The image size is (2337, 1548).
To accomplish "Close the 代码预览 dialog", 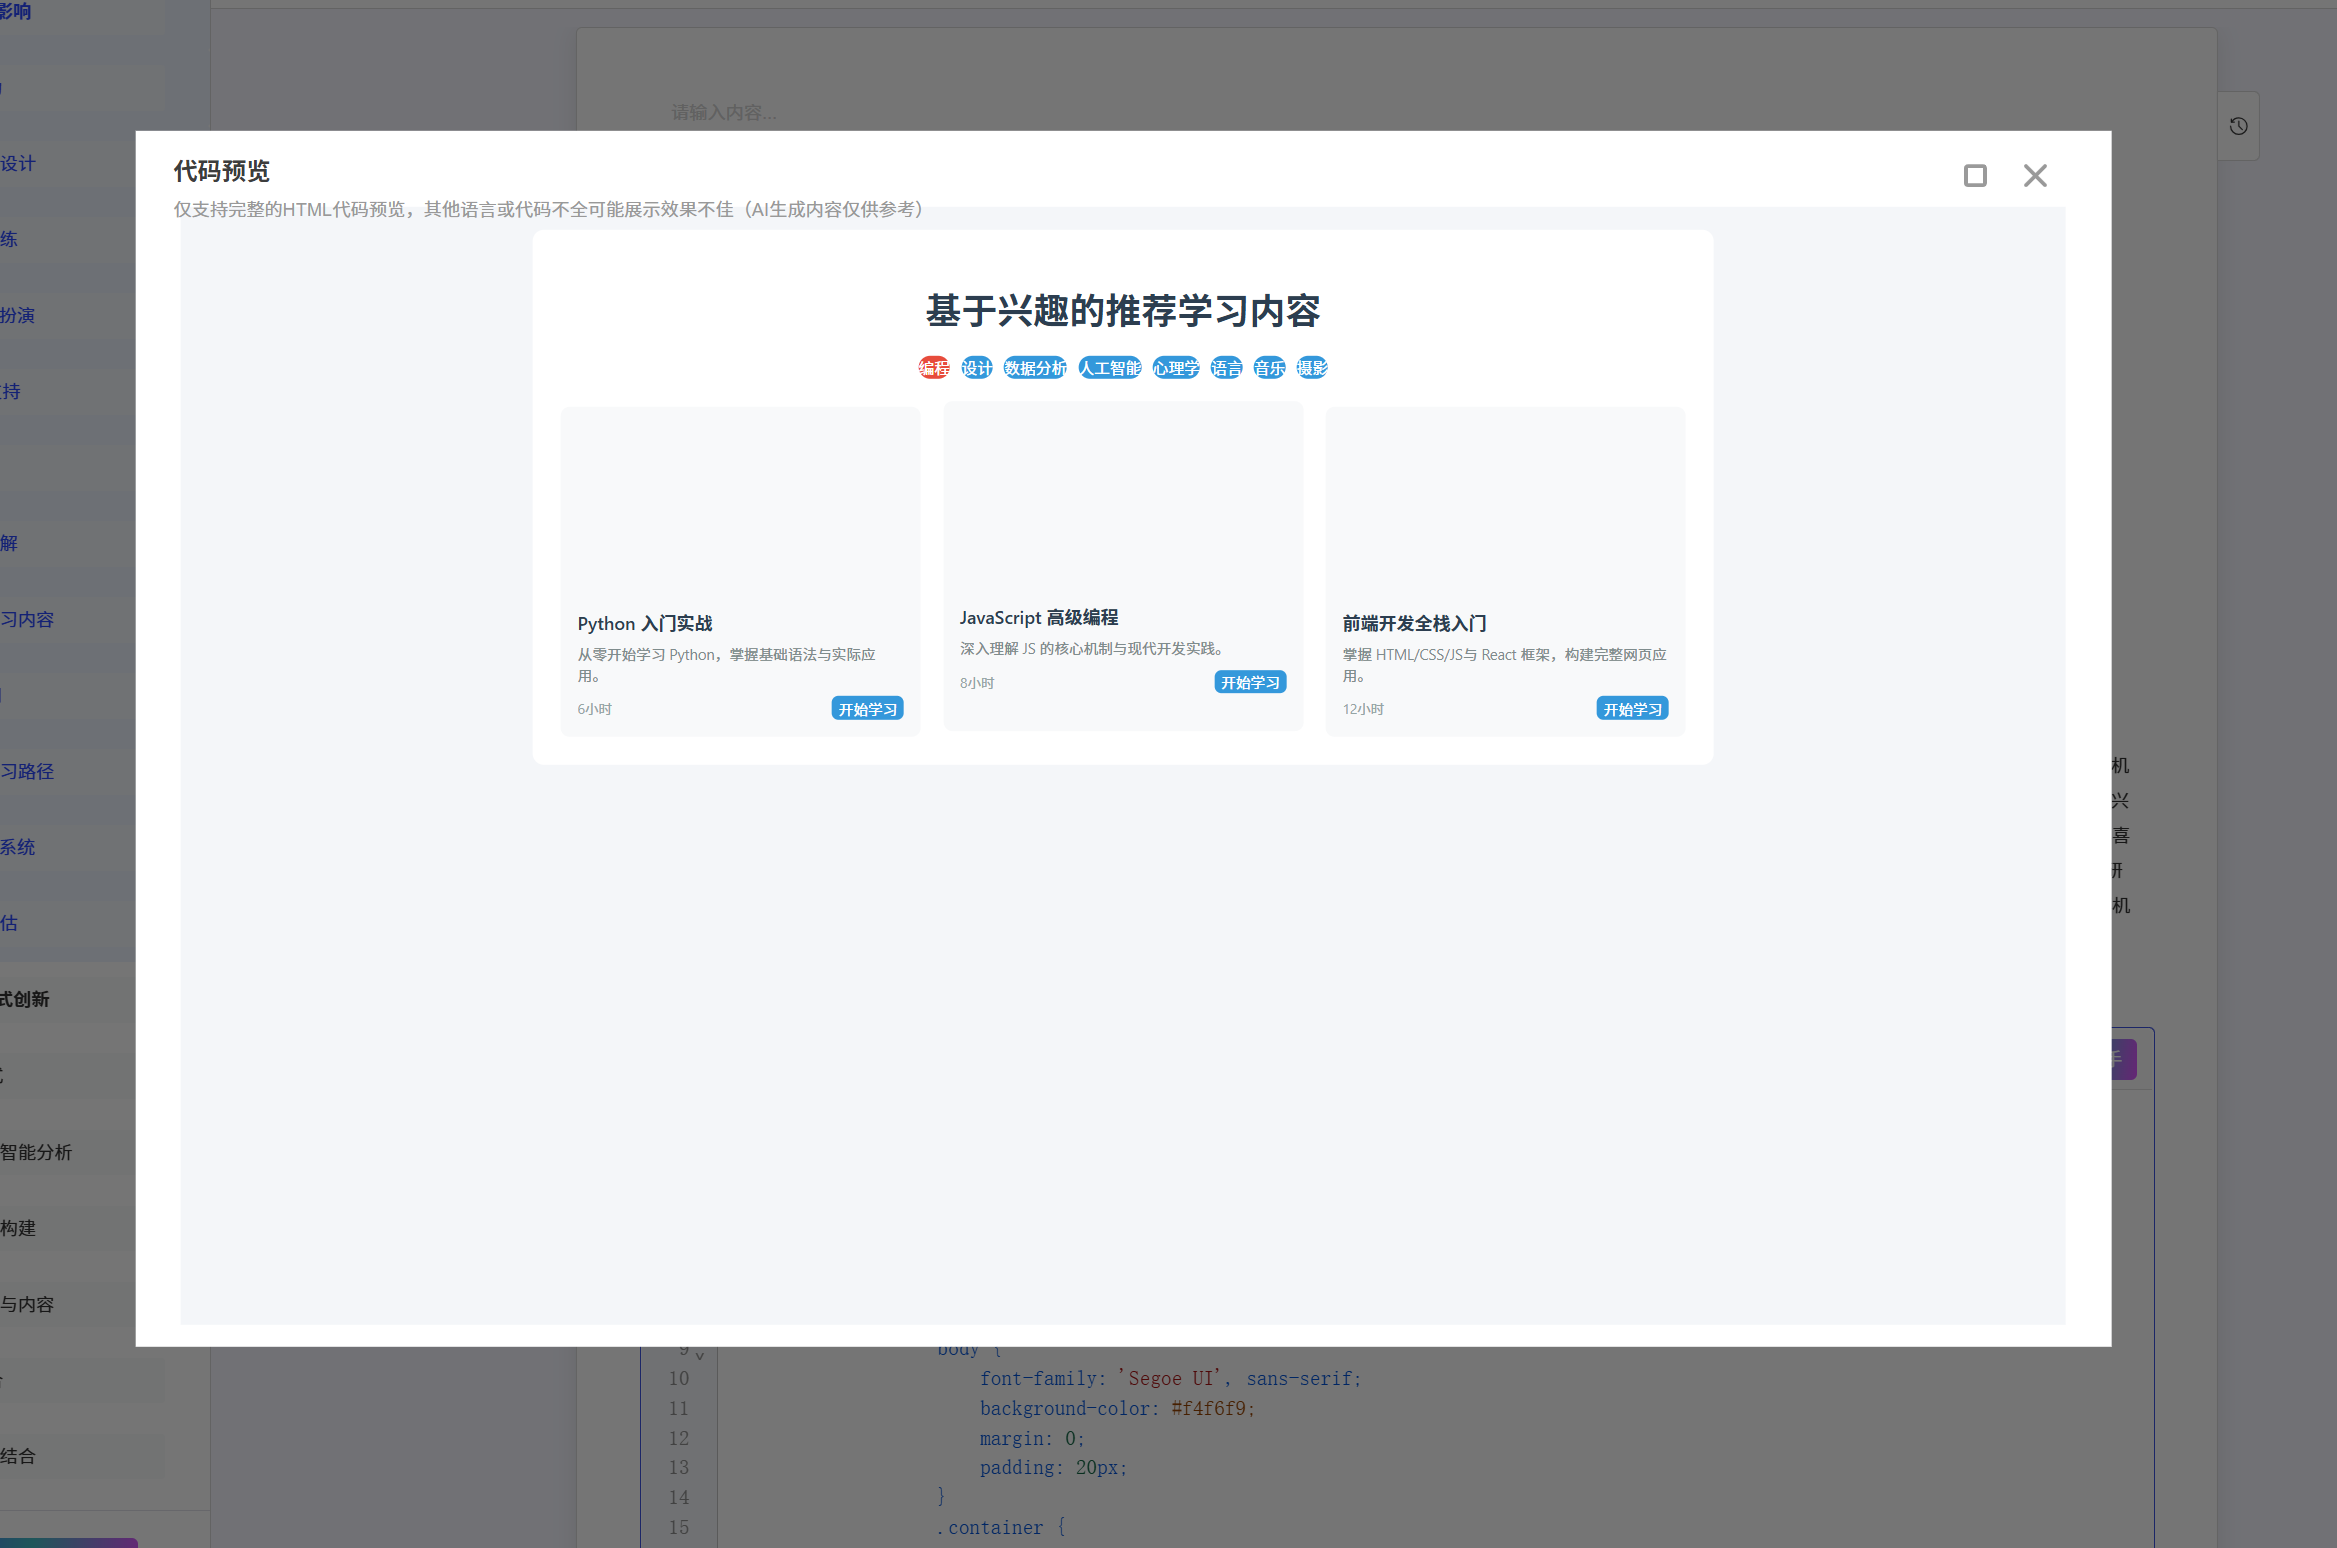I will tap(2034, 176).
